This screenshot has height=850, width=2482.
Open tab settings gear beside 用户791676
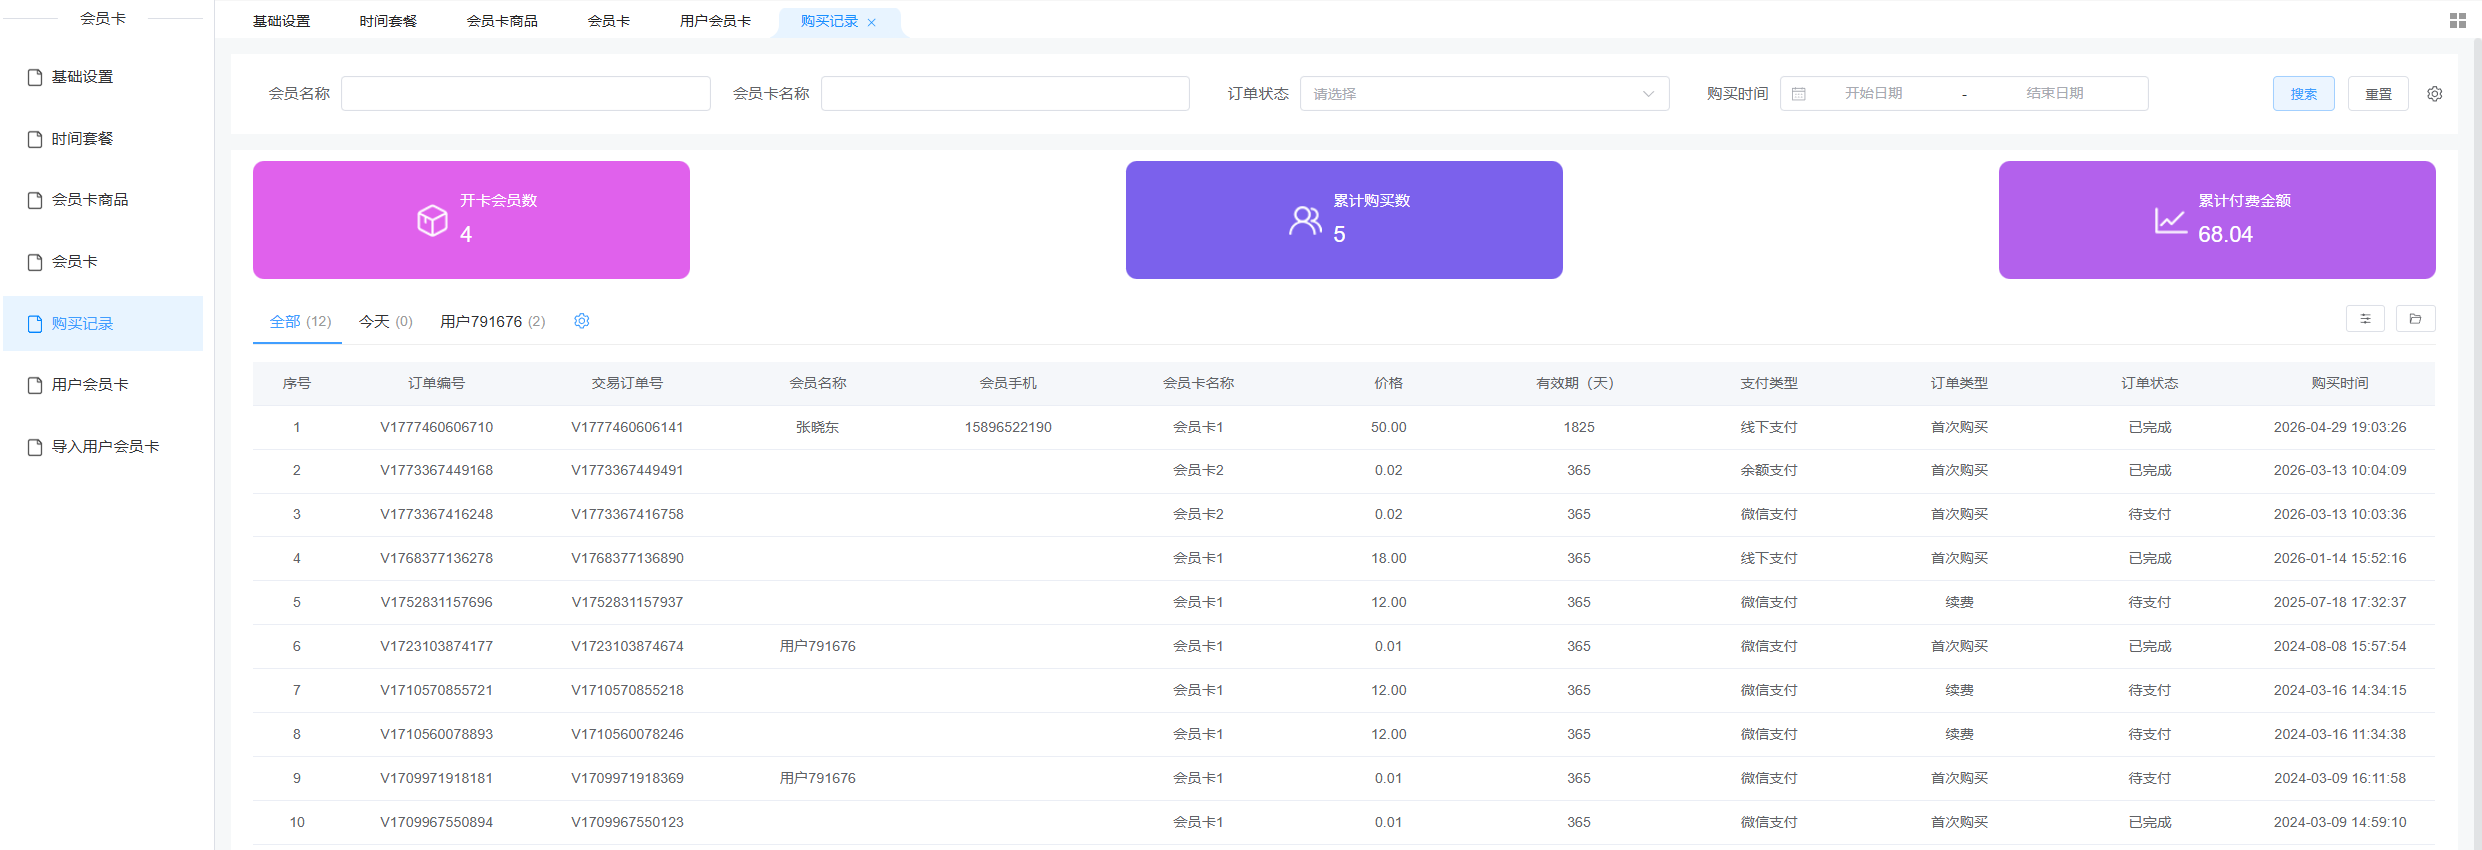[x=582, y=321]
